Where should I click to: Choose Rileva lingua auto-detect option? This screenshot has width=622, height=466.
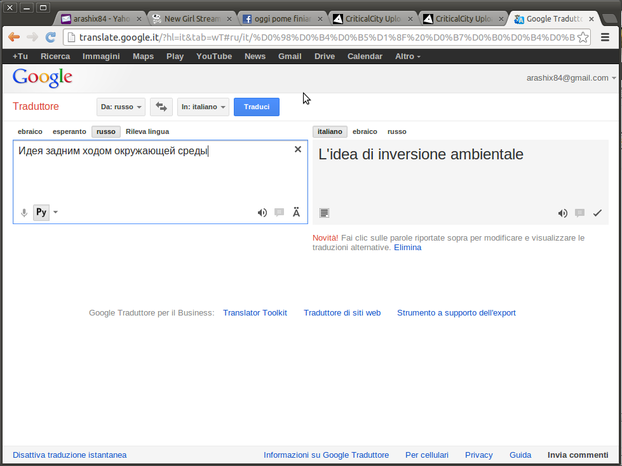pos(147,131)
